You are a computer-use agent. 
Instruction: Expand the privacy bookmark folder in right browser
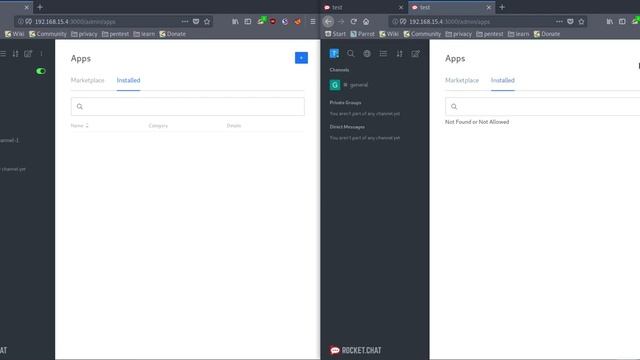tap(458, 34)
